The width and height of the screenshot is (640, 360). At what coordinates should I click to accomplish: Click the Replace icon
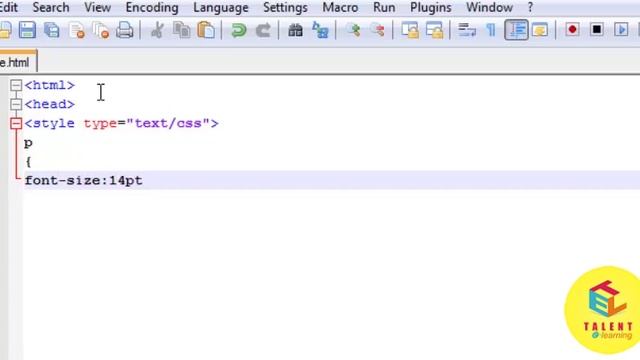click(x=320, y=30)
